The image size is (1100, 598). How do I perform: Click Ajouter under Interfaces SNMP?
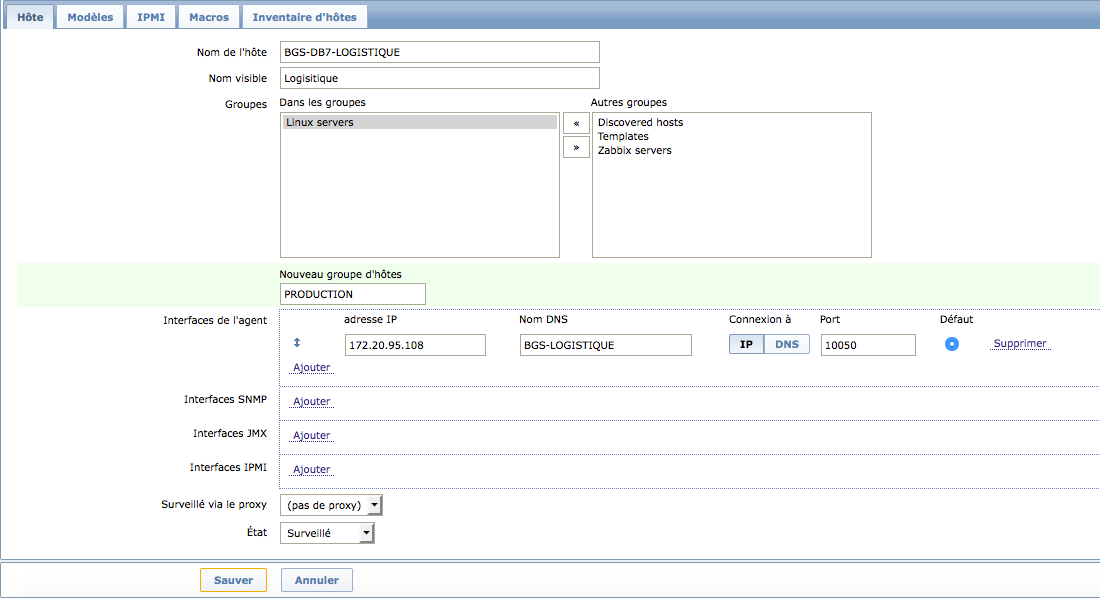point(311,401)
